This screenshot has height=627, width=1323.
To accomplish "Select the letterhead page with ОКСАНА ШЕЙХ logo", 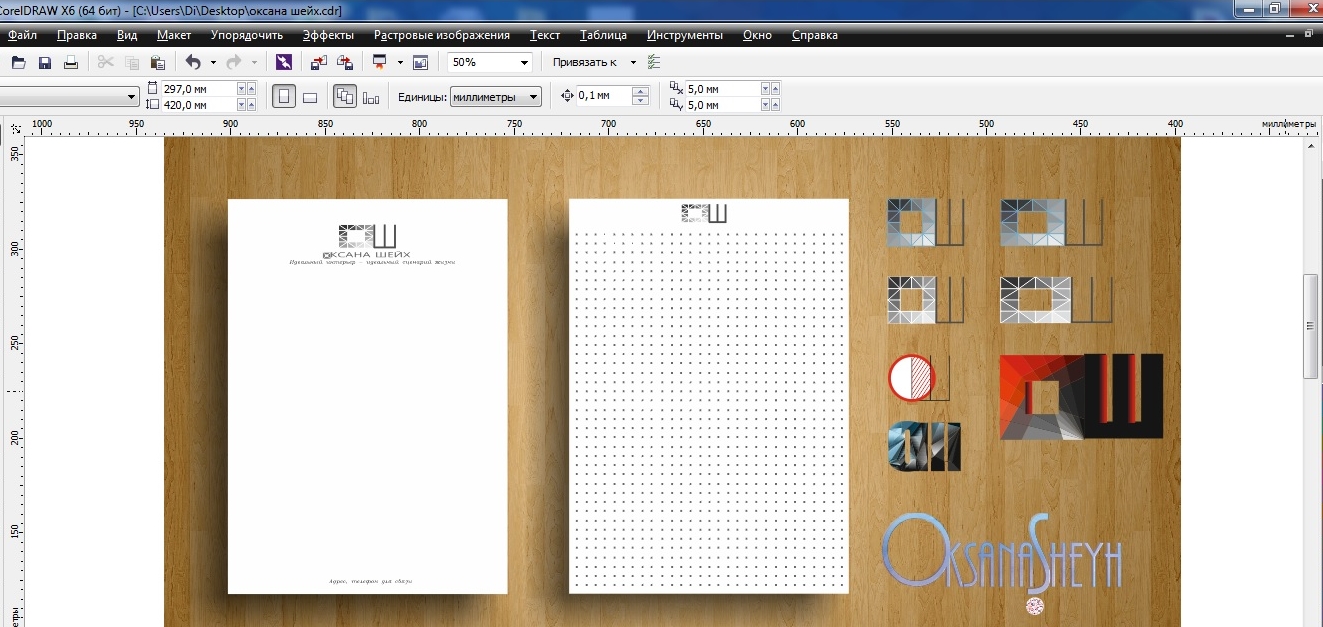I will [368, 396].
